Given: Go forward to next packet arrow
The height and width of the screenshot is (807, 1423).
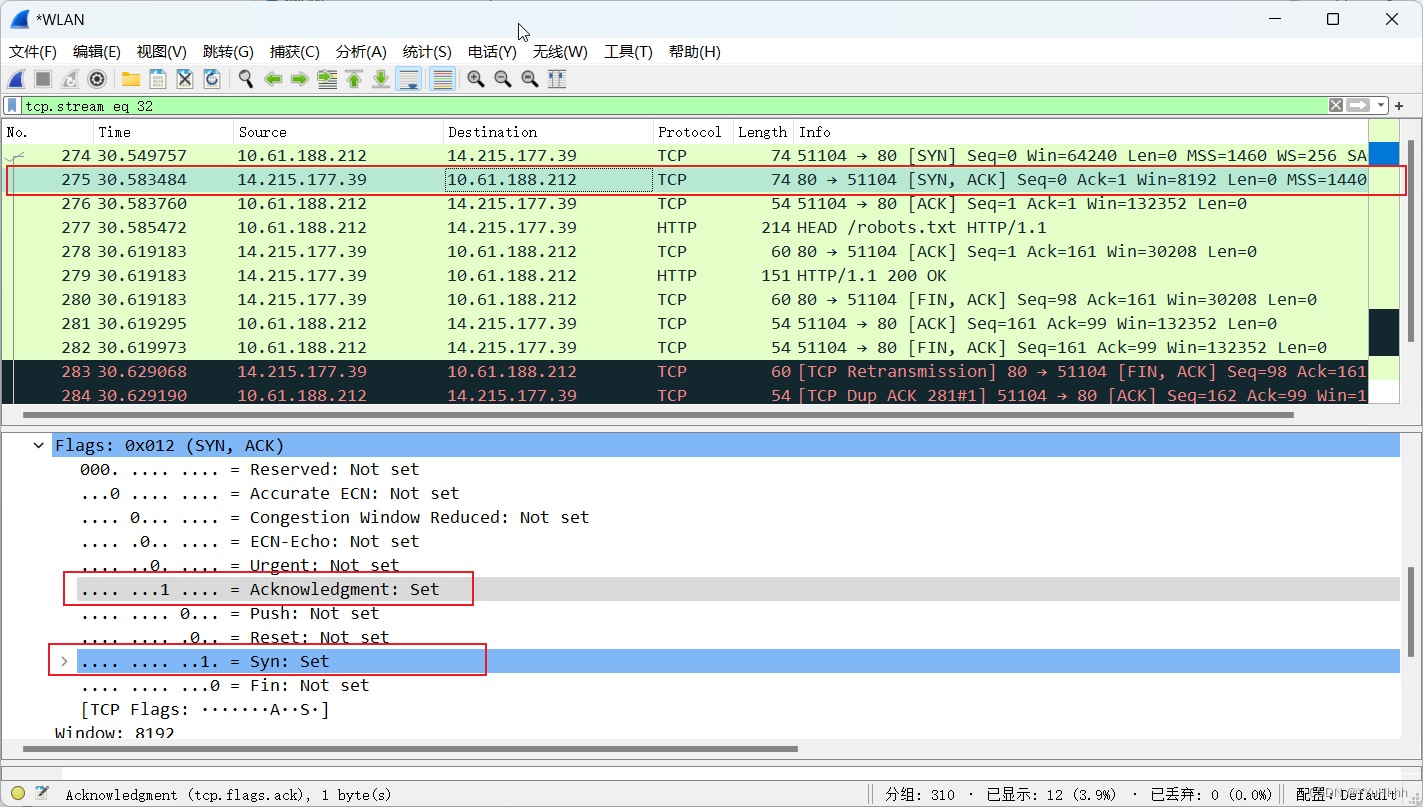Looking at the screenshot, I should [x=300, y=79].
